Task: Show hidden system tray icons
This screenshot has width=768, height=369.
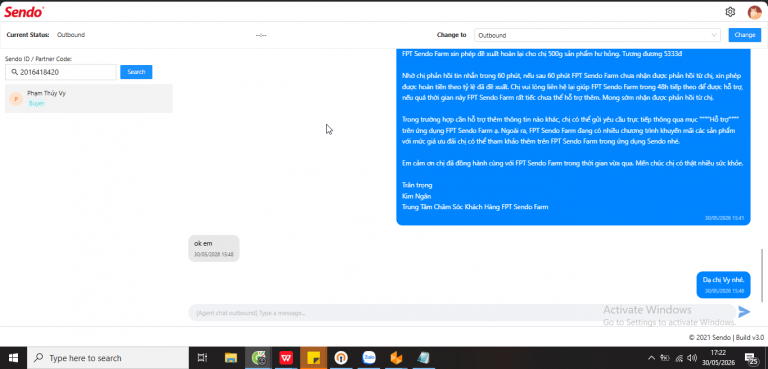Action: pos(651,358)
